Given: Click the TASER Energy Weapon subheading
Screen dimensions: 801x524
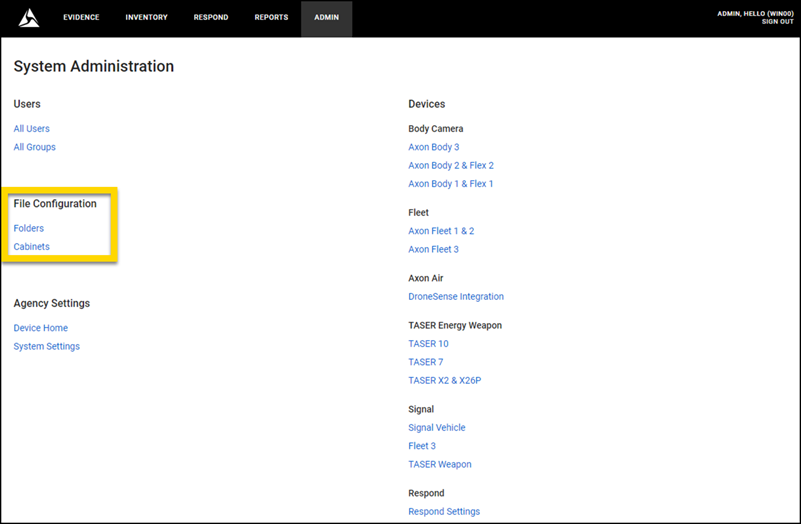Looking at the screenshot, I should click(455, 325).
